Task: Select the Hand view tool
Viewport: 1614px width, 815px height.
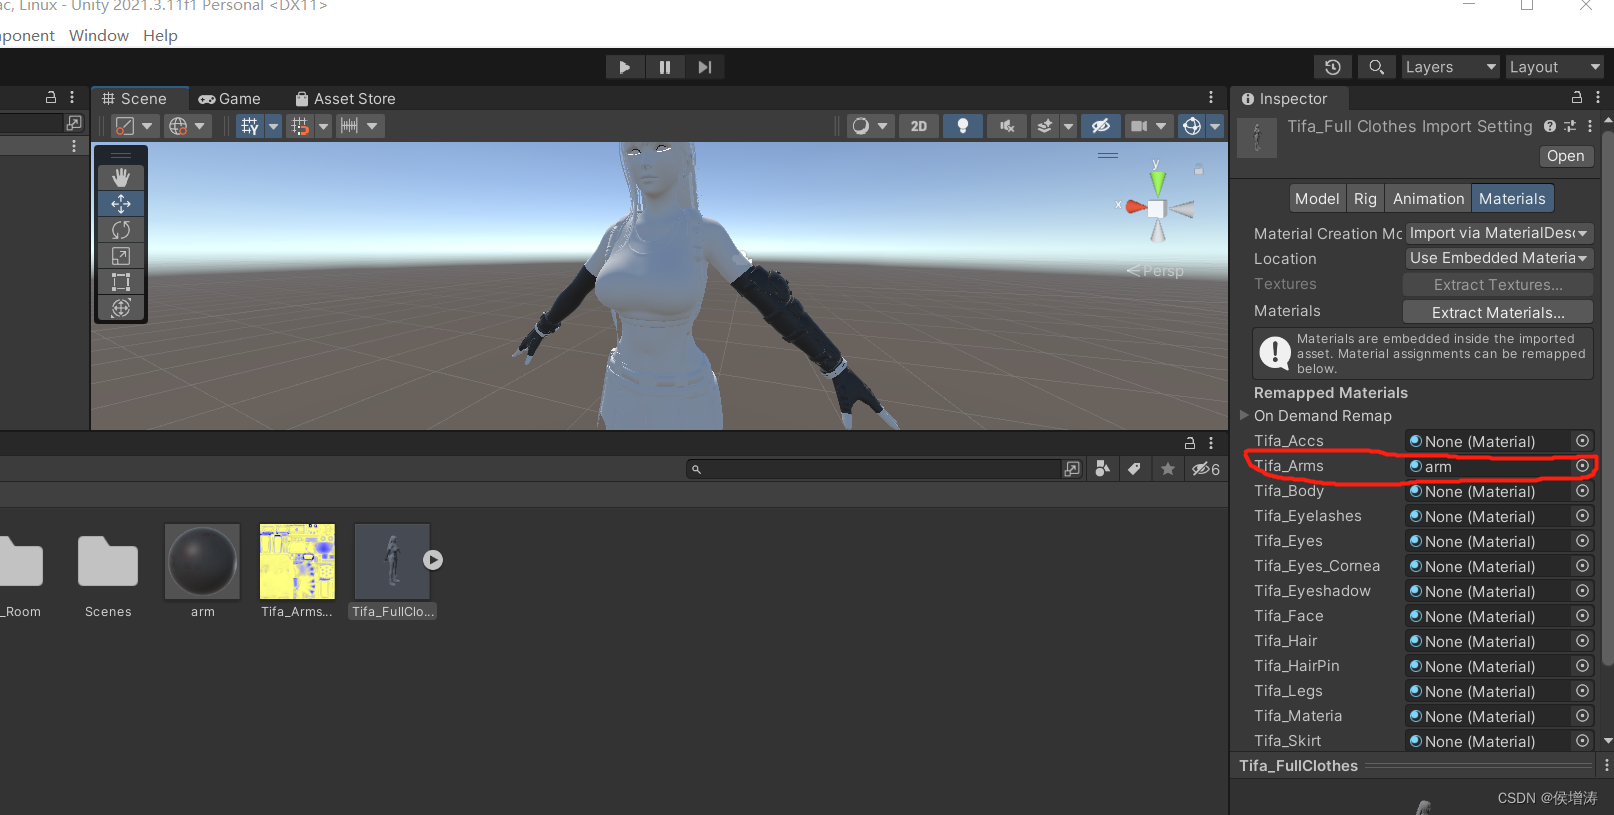Action: [121, 178]
